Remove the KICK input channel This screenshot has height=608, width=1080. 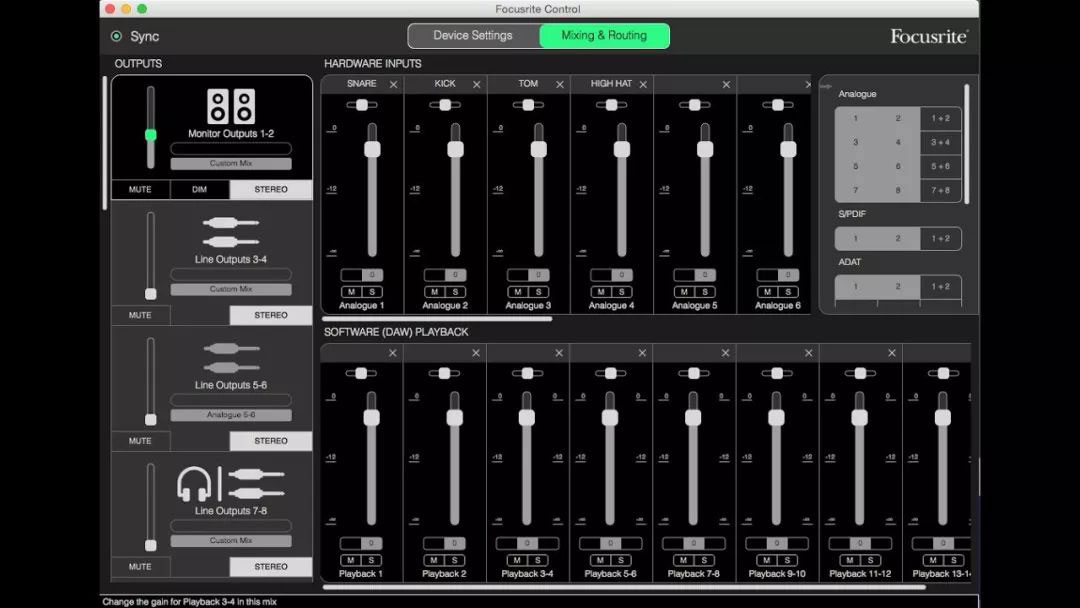click(476, 84)
